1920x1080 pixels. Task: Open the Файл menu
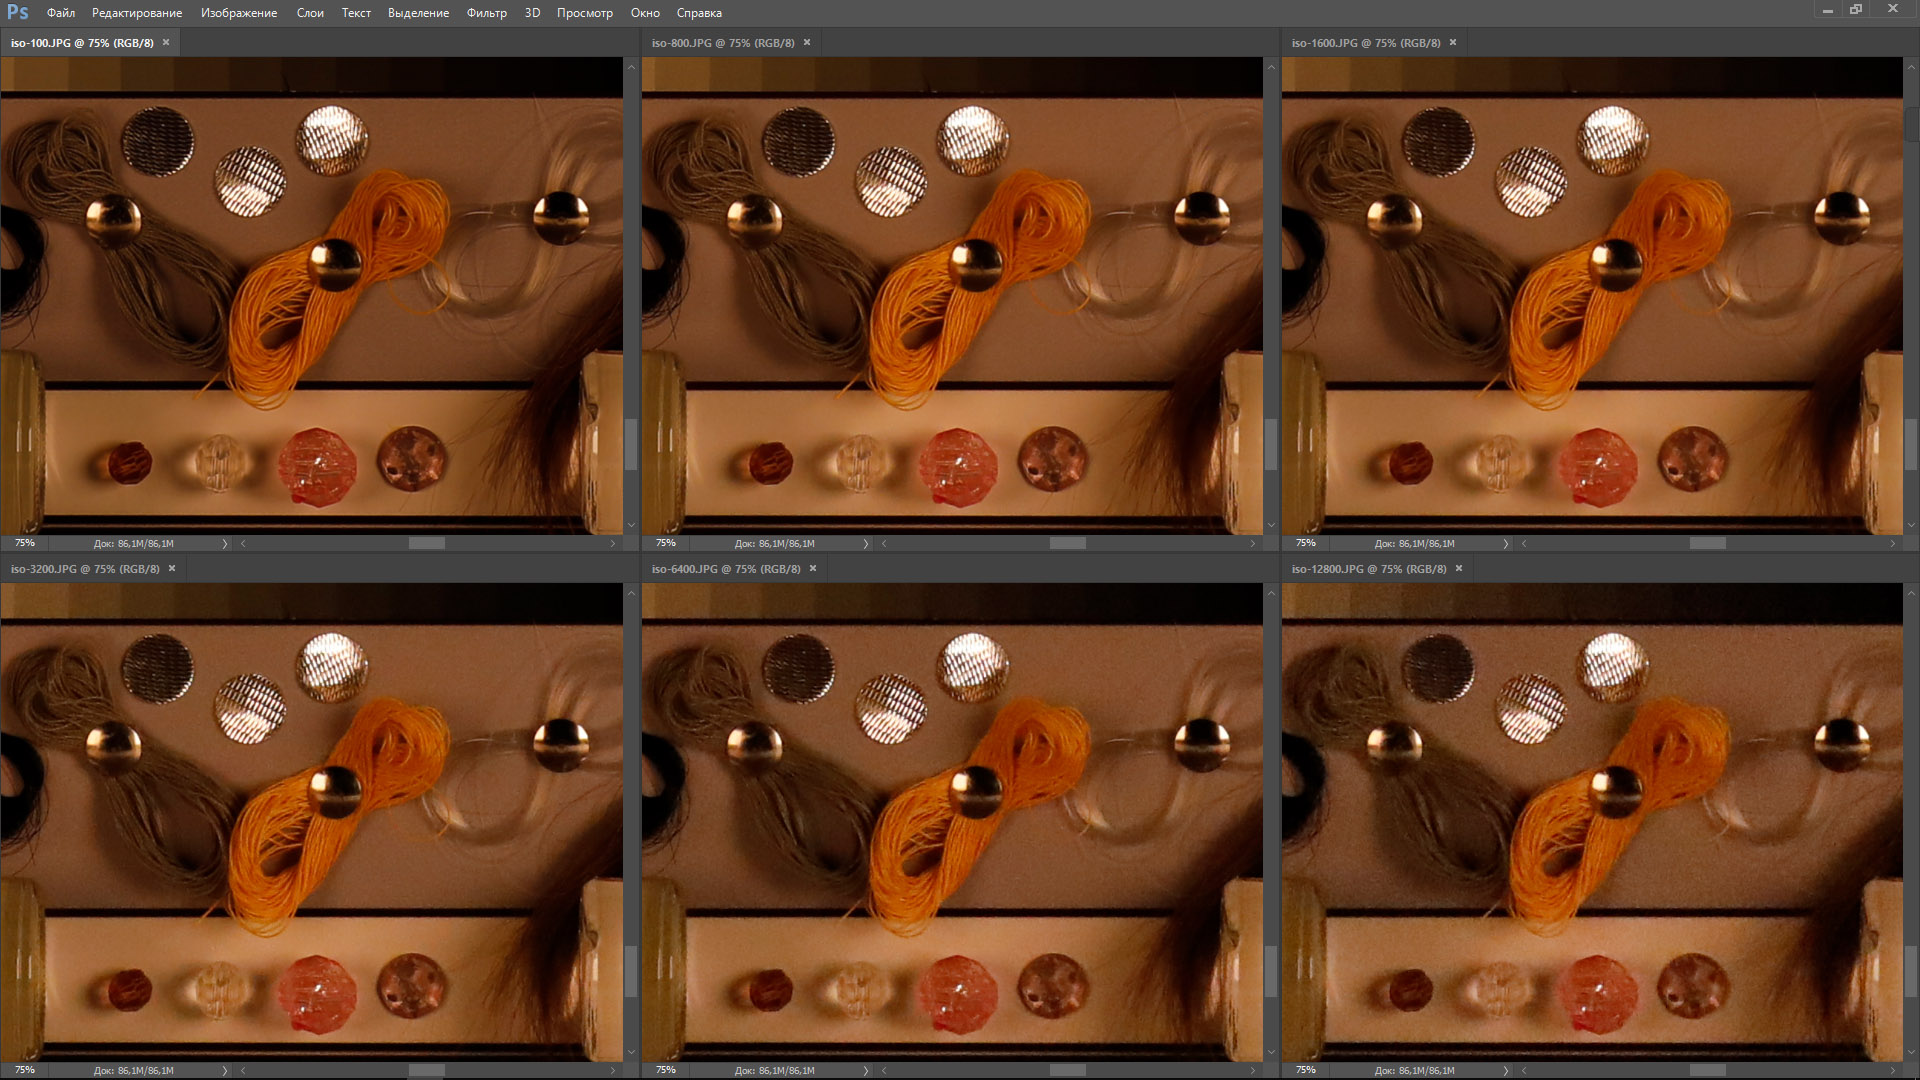pyautogui.click(x=61, y=13)
